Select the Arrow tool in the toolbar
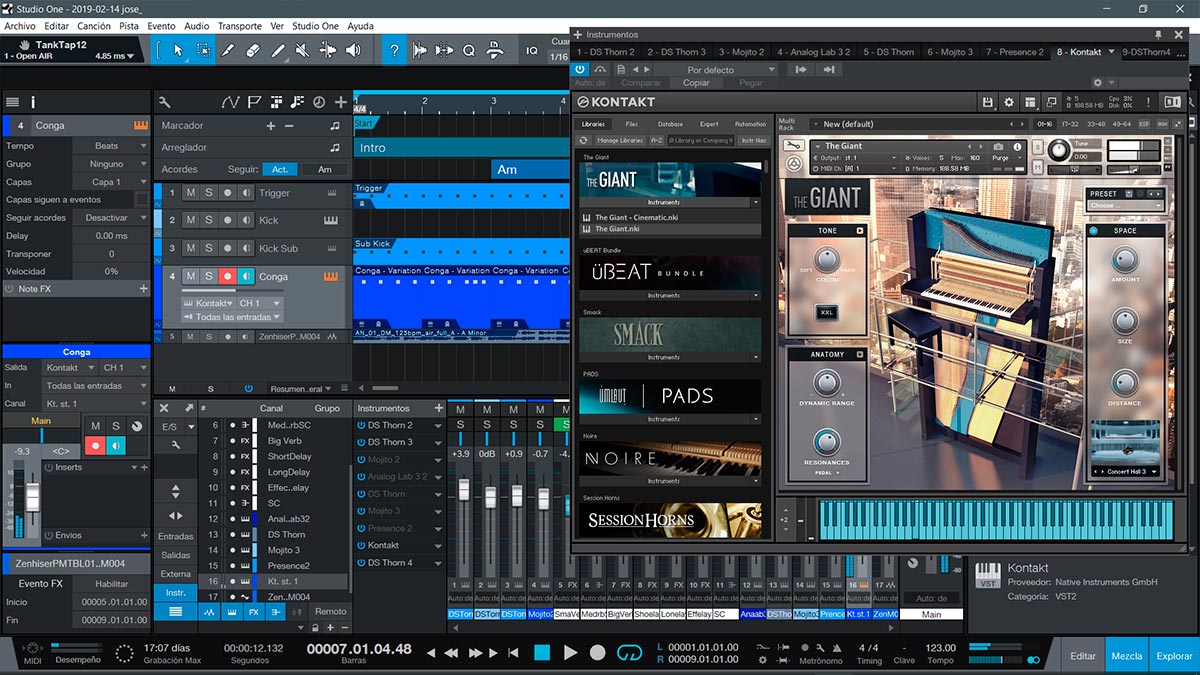The height and width of the screenshot is (675, 1200). [x=178, y=50]
